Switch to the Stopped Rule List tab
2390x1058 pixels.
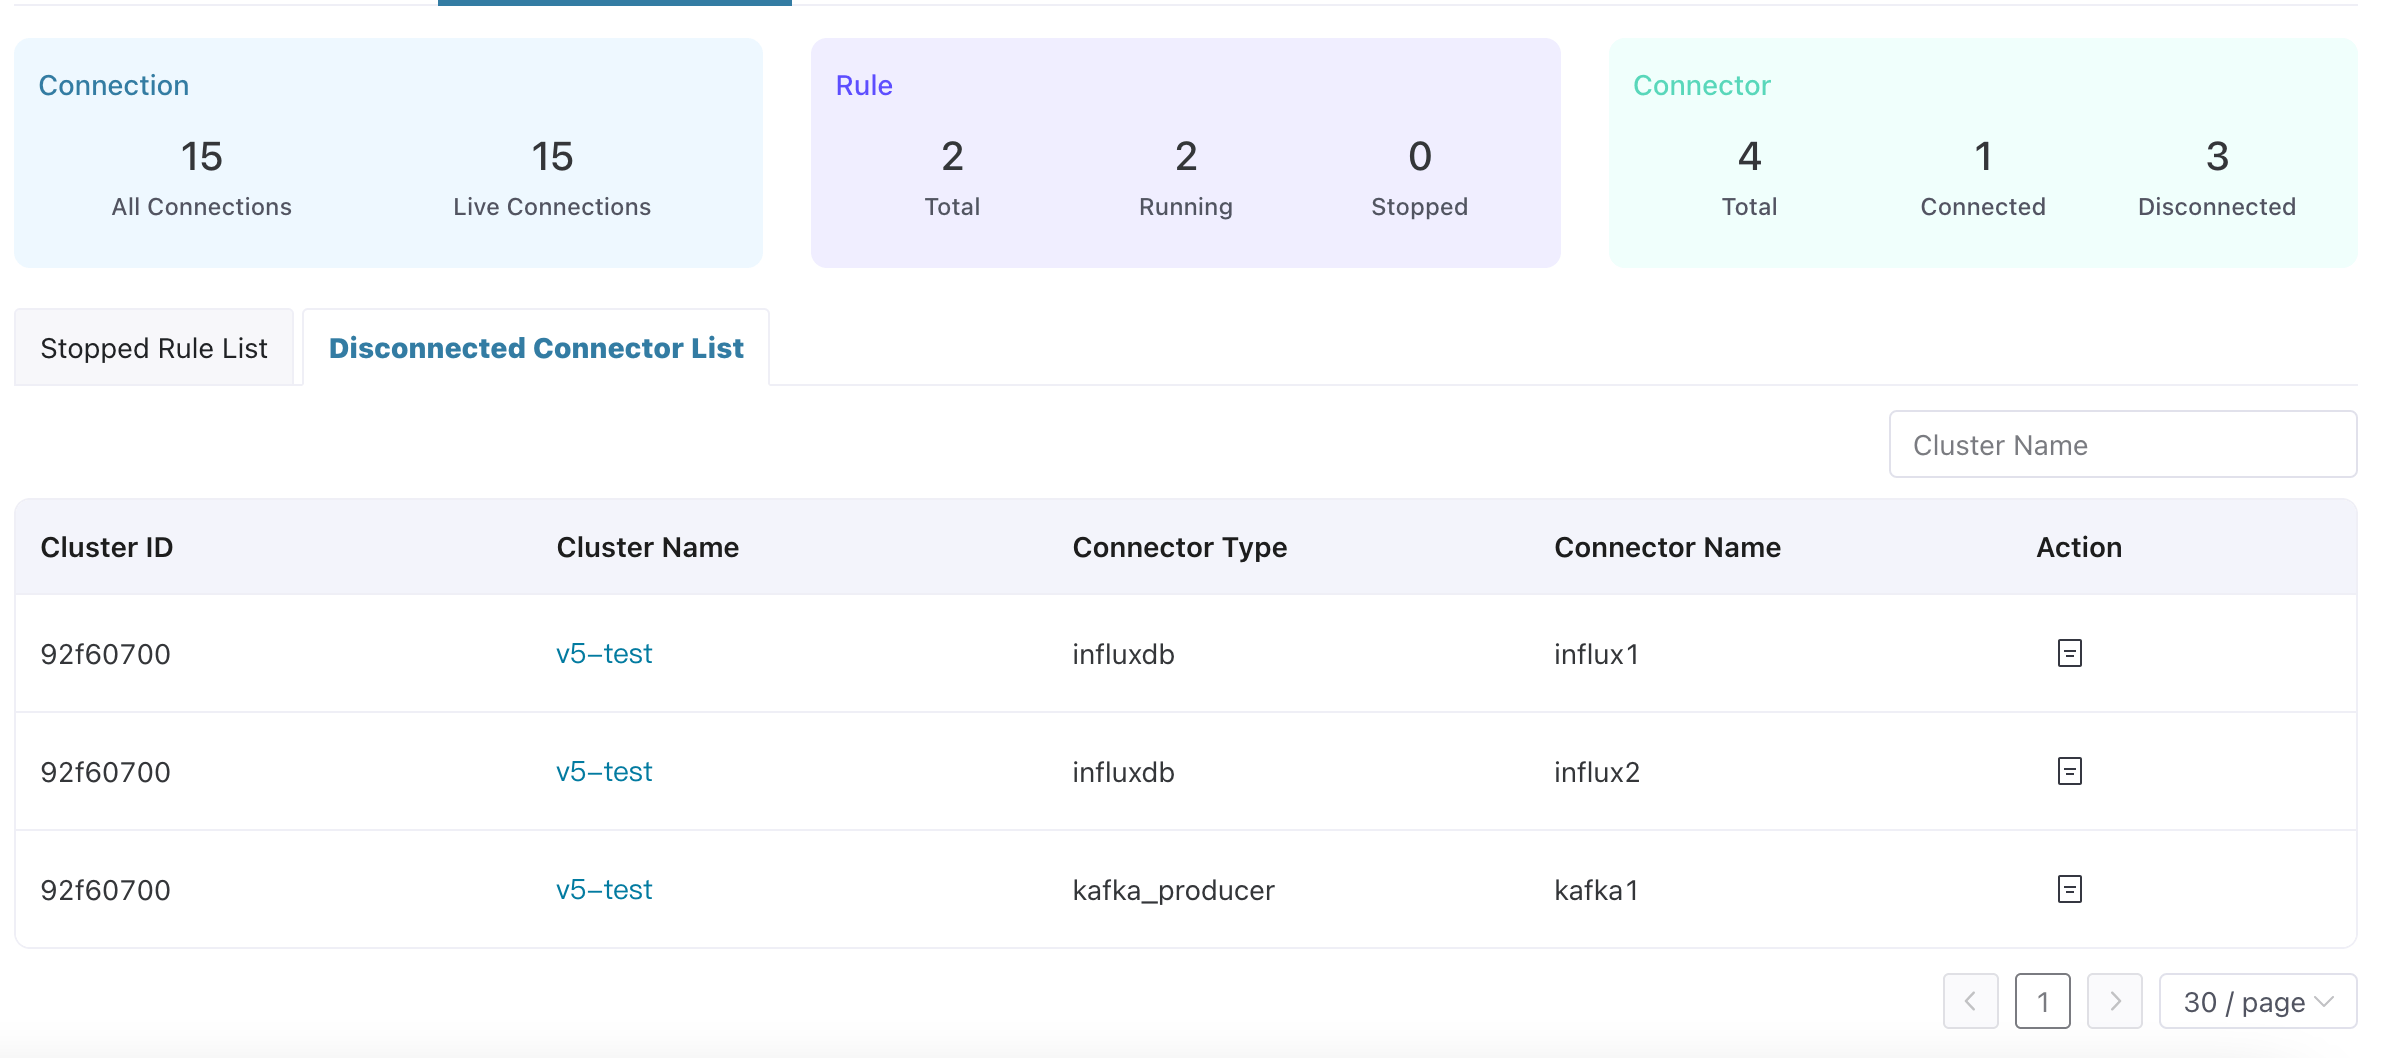pyautogui.click(x=154, y=347)
